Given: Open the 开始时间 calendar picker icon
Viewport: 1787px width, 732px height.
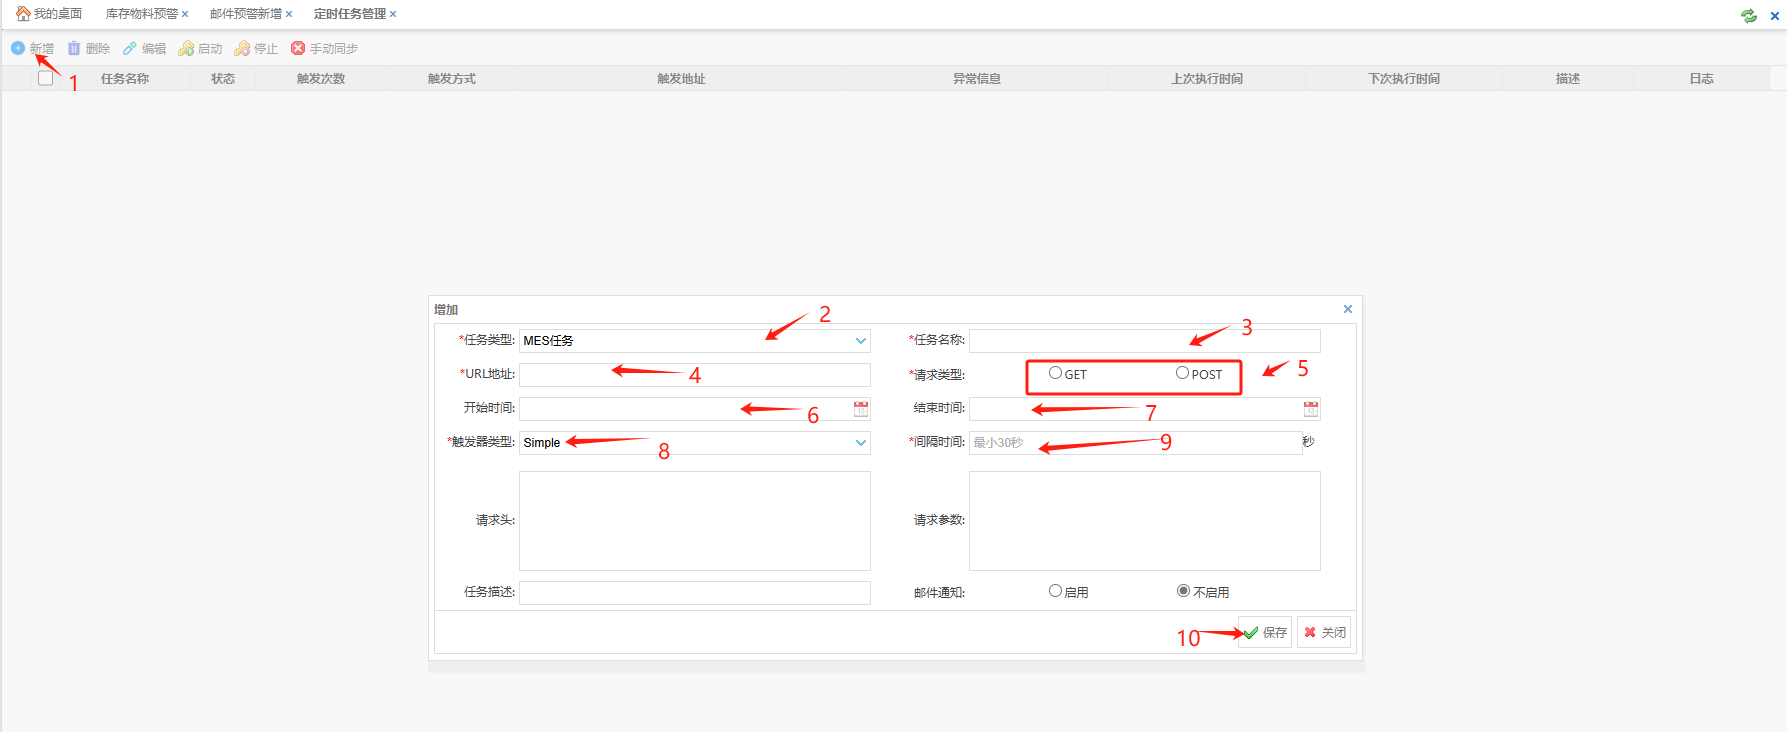Looking at the screenshot, I should (x=861, y=408).
